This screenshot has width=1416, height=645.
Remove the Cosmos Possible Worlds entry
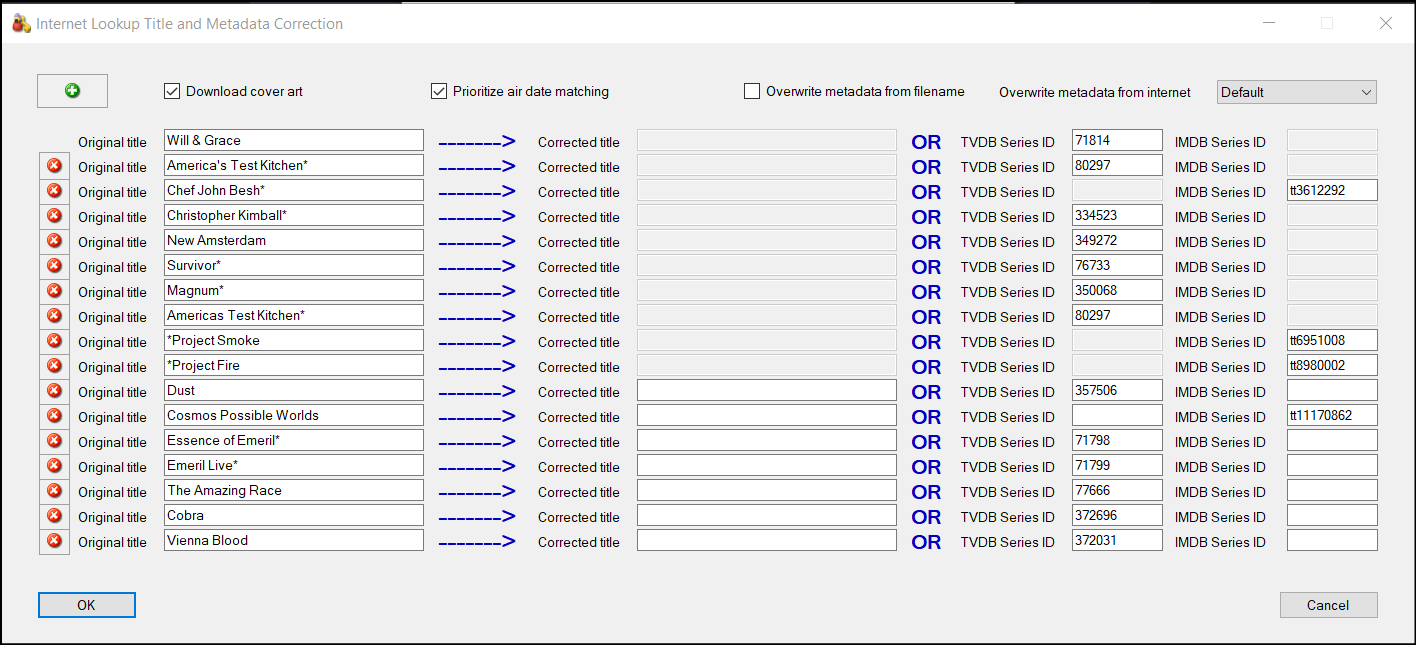54,416
